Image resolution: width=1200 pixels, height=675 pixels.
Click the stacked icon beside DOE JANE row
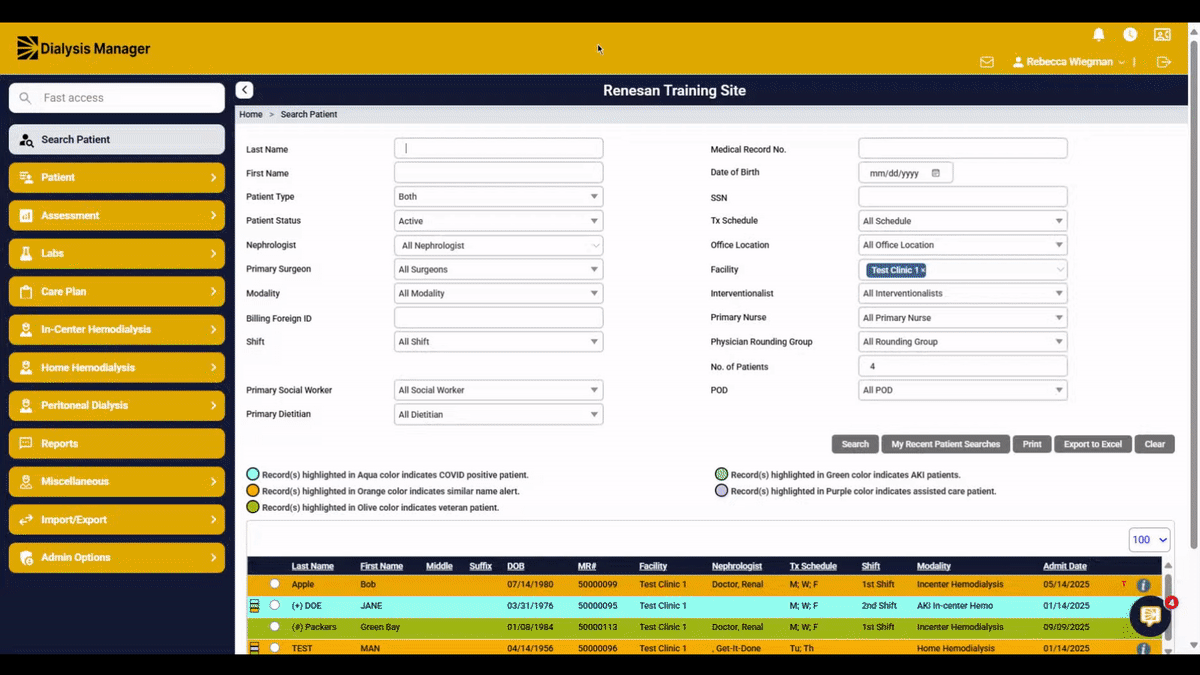(254, 606)
